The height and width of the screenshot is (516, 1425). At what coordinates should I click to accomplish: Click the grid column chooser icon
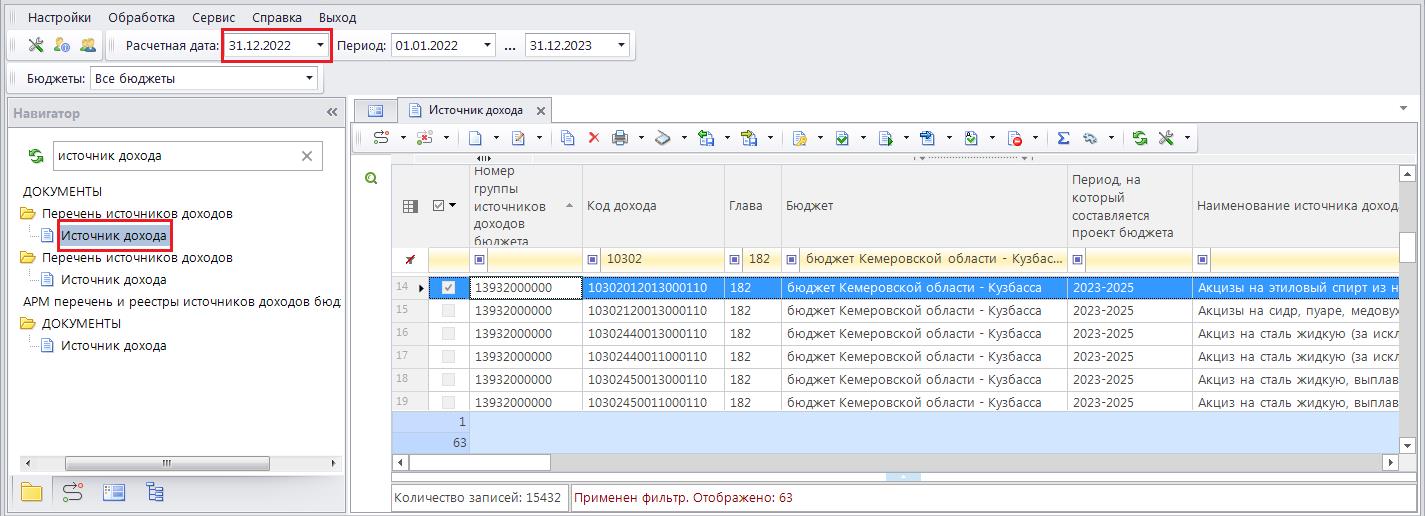click(x=410, y=206)
